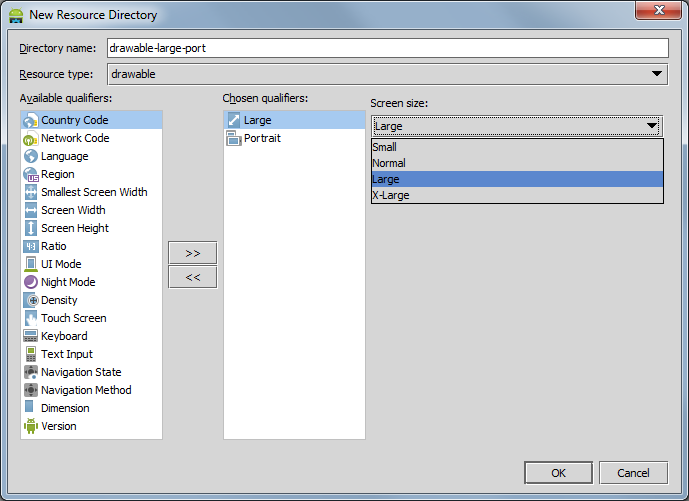Click the Directory name text field
Screen dimensions: 689x501
386,48
